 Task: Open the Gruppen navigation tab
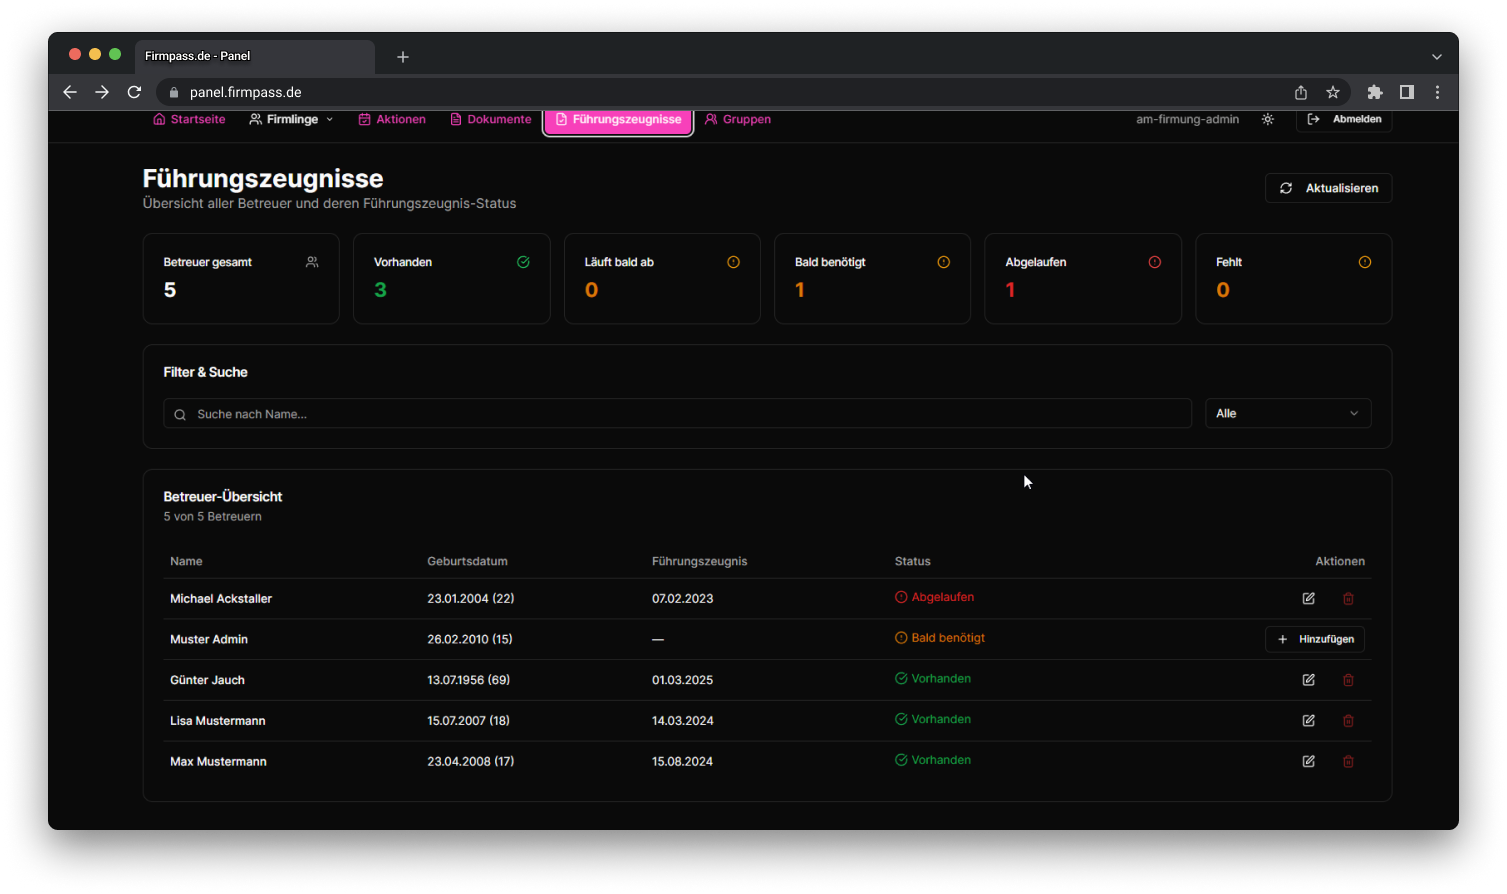738,118
